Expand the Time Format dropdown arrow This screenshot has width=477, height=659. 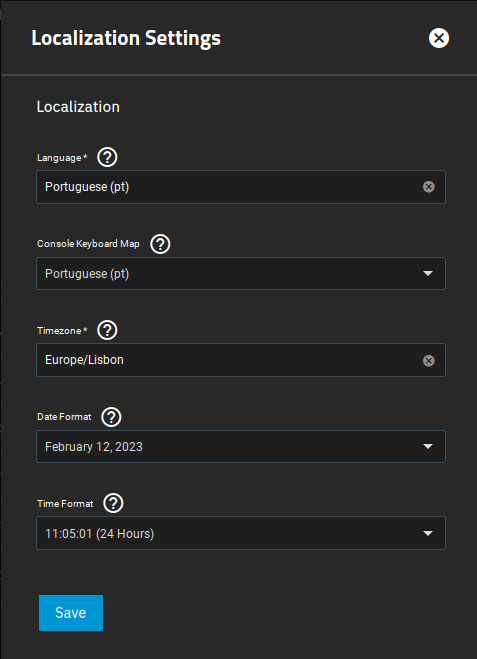coord(428,533)
